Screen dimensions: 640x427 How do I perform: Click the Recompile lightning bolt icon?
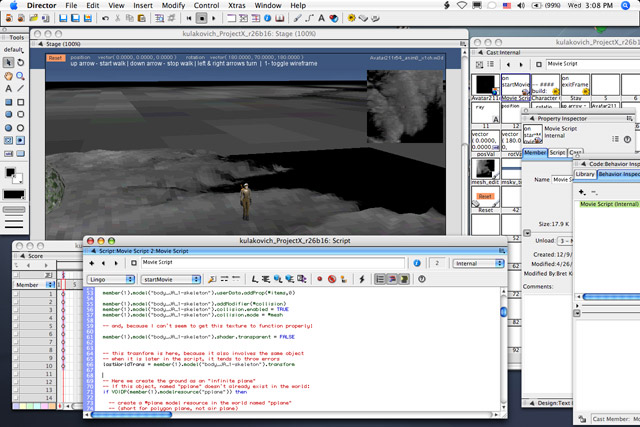[x=362, y=279]
